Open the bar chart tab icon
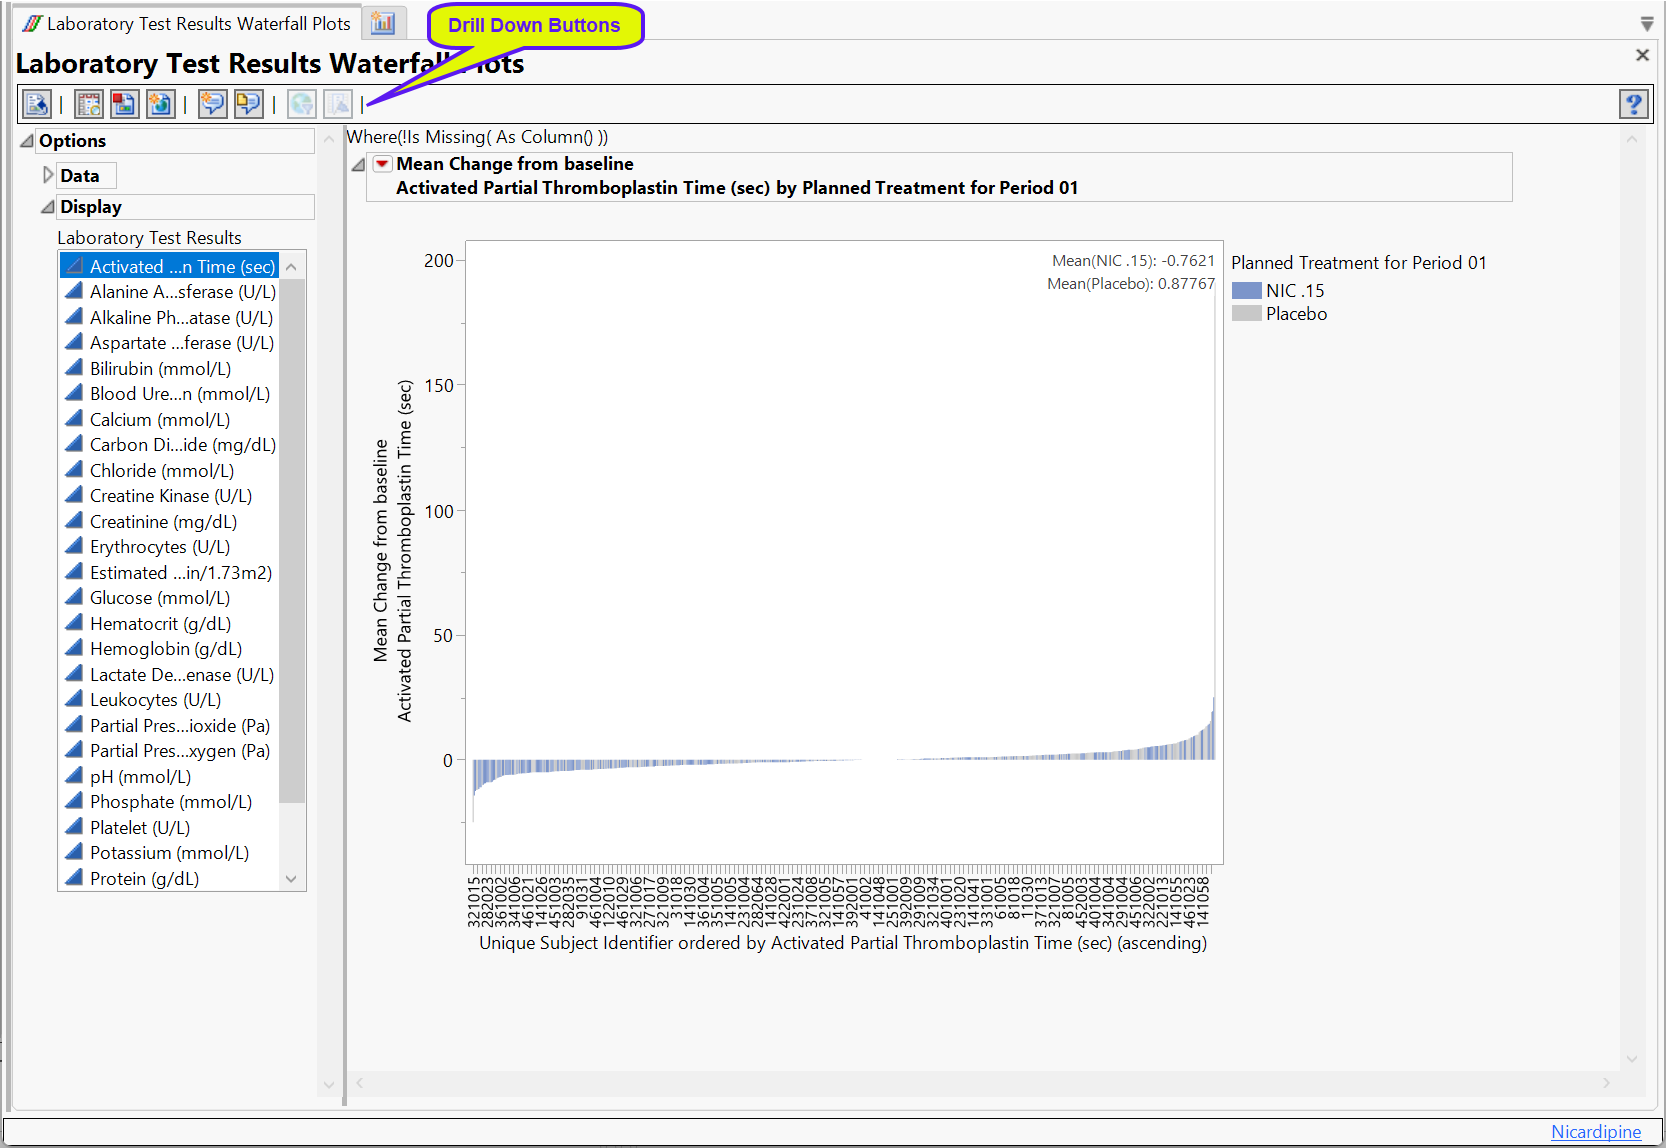The height and width of the screenshot is (1148, 1666). [383, 23]
